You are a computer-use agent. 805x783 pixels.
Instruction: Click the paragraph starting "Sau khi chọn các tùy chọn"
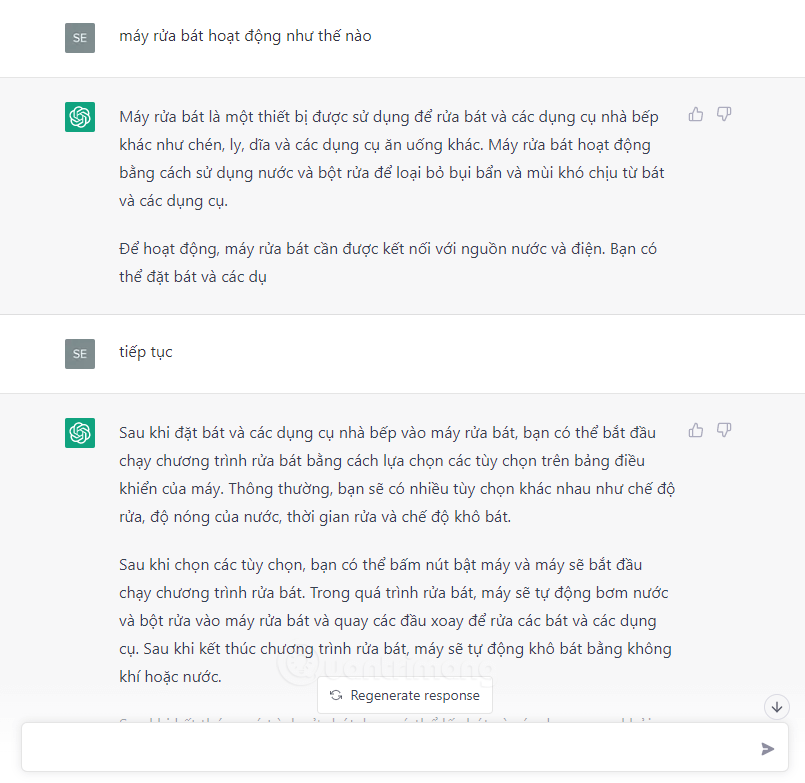(x=395, y=621)
